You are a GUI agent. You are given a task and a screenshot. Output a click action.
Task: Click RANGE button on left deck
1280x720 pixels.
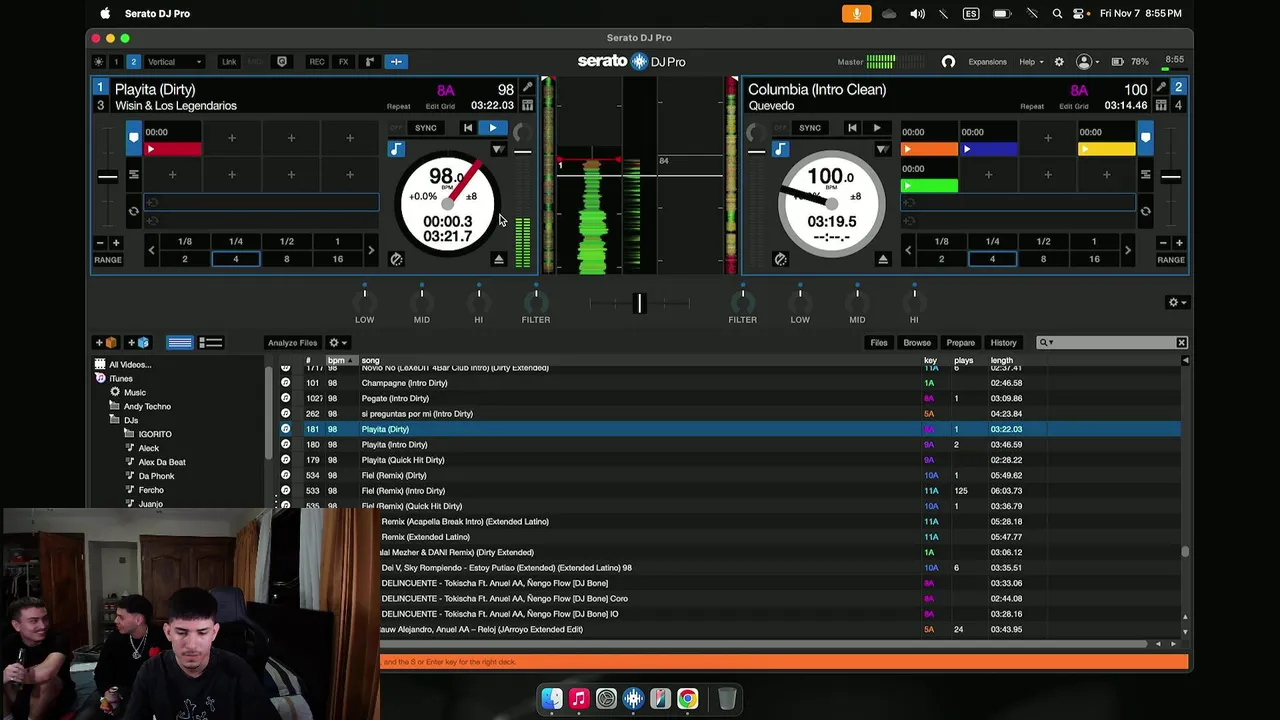(x=108, y=260)
